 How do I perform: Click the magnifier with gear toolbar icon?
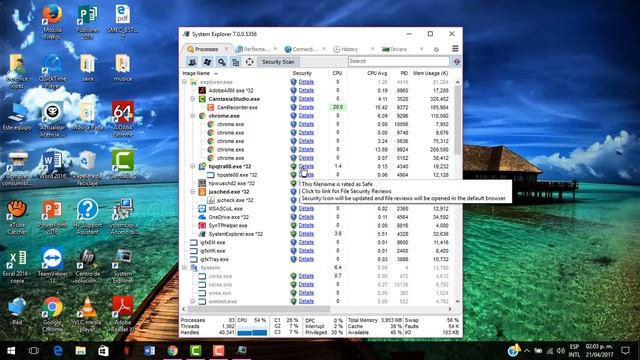point(222,62)
